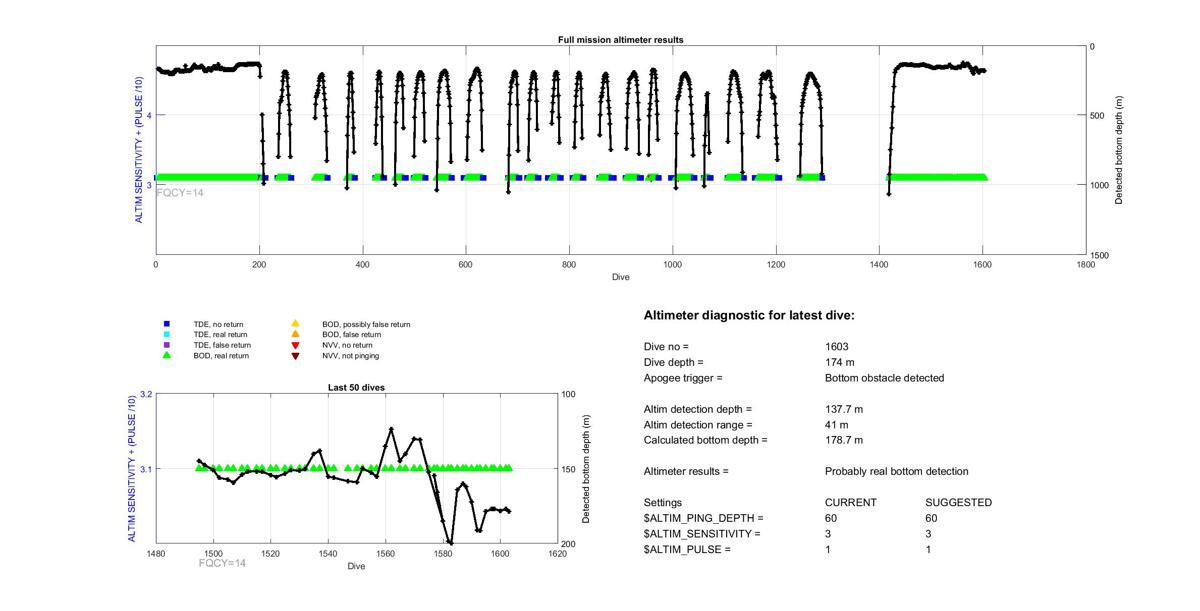Click the red inverted triangle NVV no return marker
Screen dimensions: 1200x611
[295, 345]
